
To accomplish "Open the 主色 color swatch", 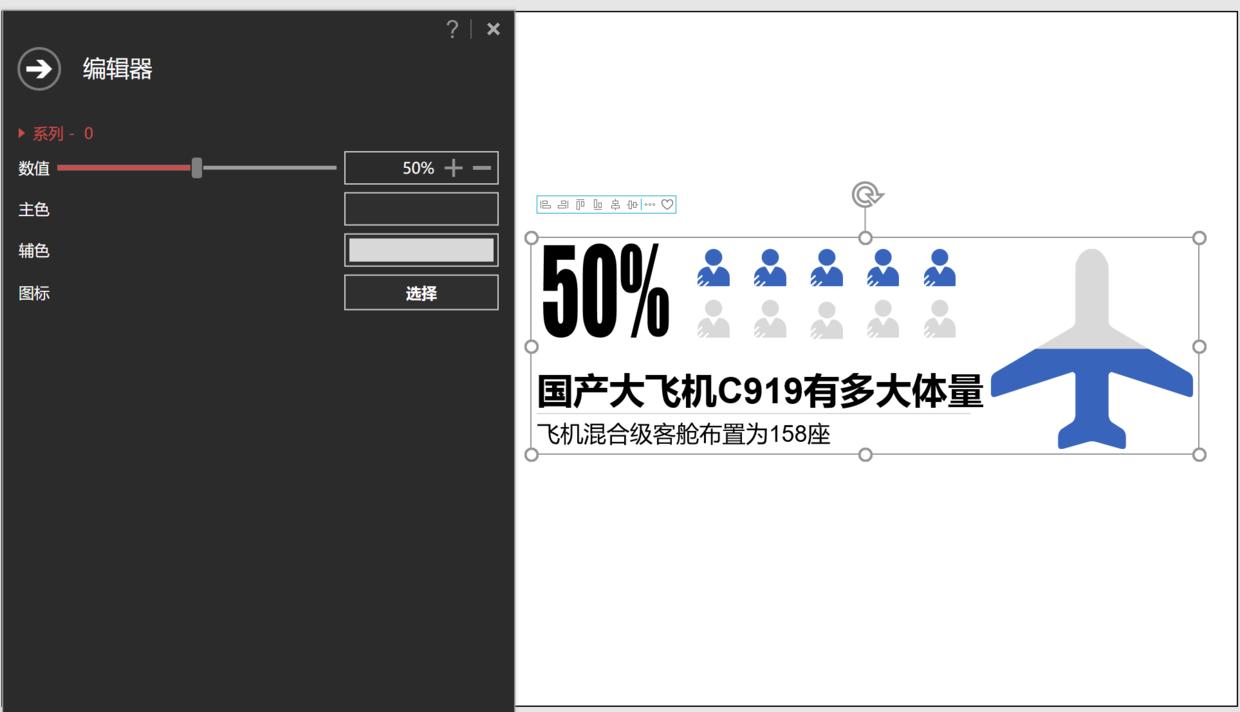I will (421, 209).
